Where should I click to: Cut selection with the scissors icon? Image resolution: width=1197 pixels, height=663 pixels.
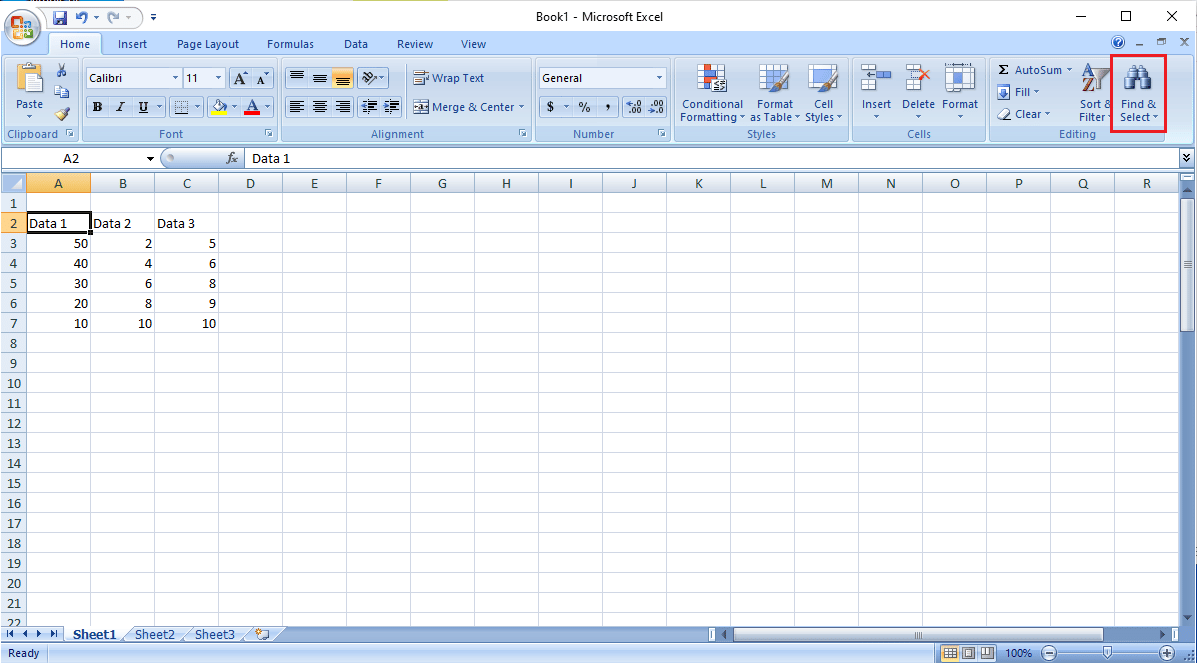tap(62, 70)
